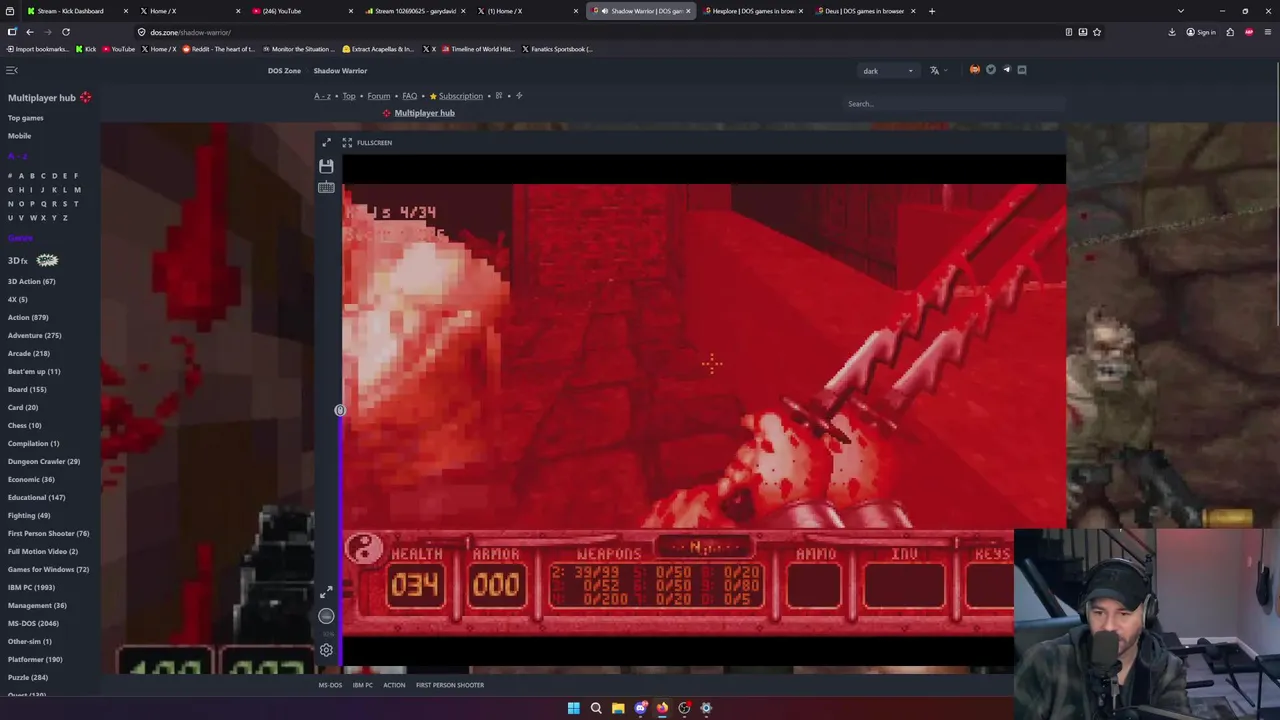Open the Kick bookmark
The height and width of the screenshot is (720, 1280).
pyautogui.click(x=86, y=49)
